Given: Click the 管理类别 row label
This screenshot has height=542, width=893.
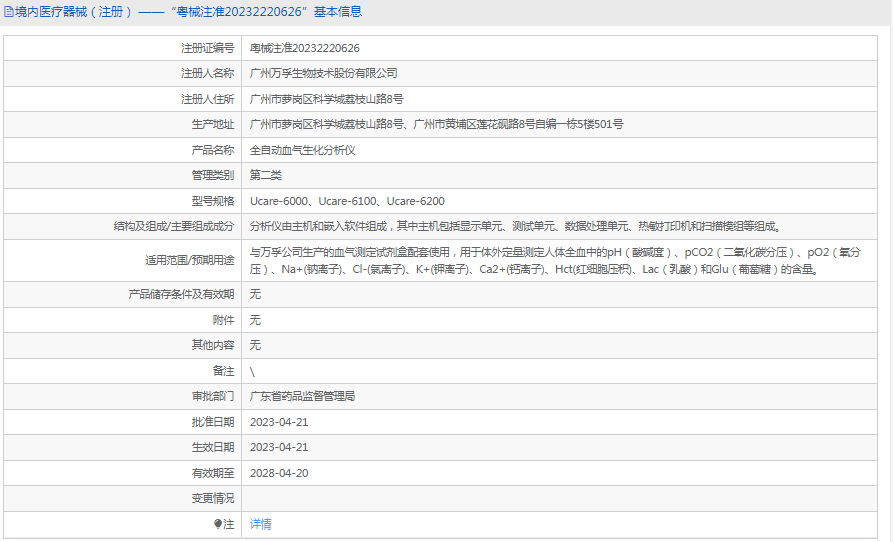Looking at the screenshot, I should pyautogui.click(x=212, y=175).
